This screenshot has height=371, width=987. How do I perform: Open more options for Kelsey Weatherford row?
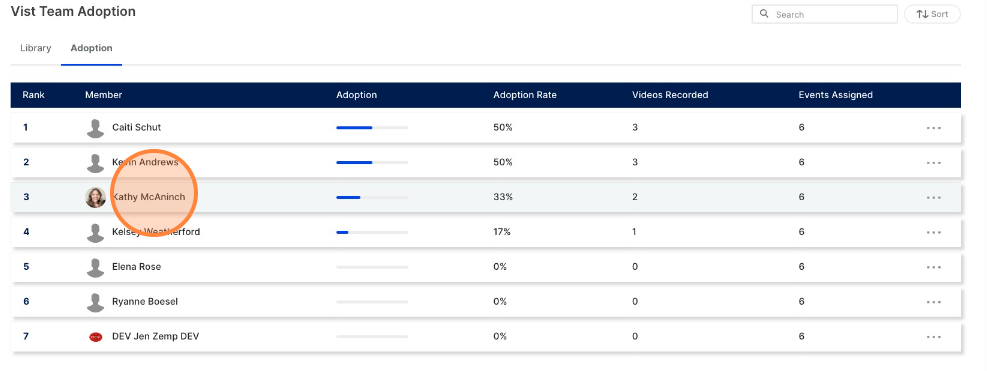click(933, 232)
